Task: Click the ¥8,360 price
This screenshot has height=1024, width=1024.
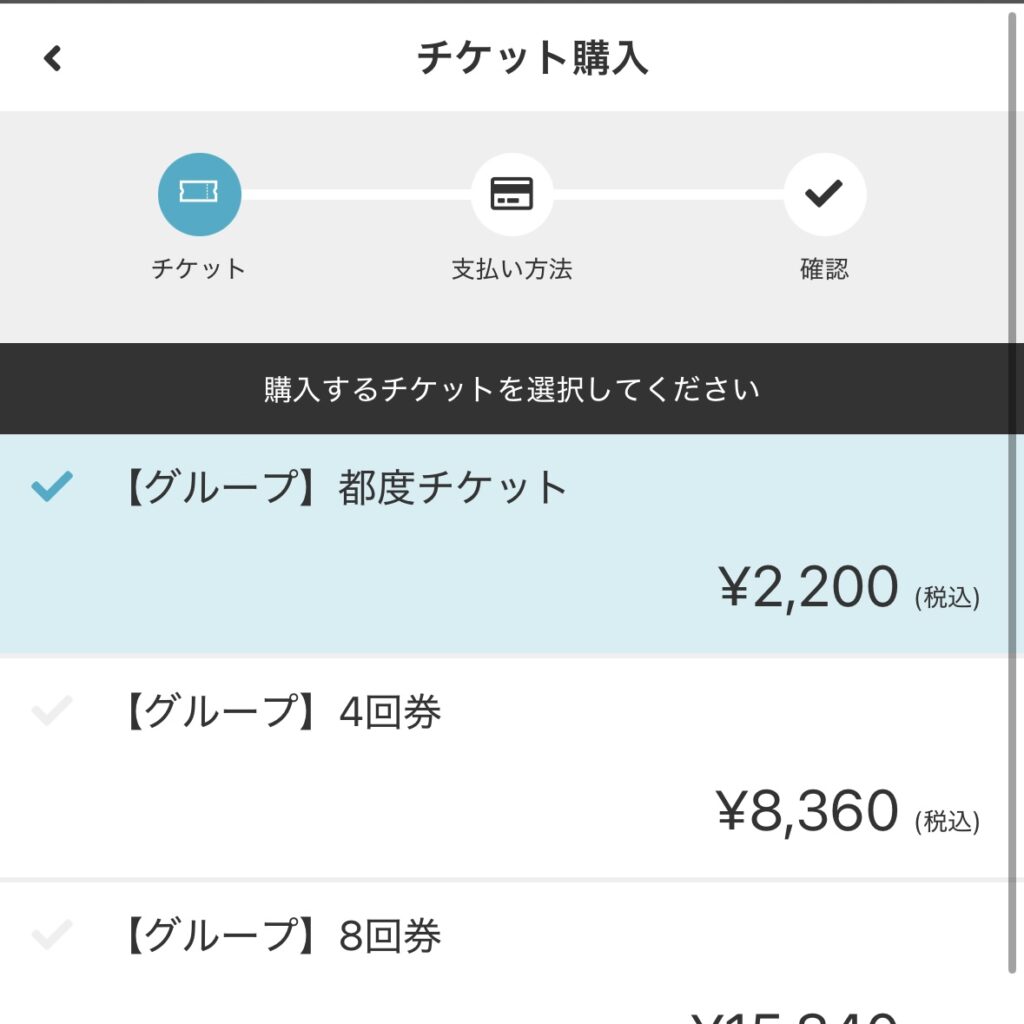Action: [807, 811]
